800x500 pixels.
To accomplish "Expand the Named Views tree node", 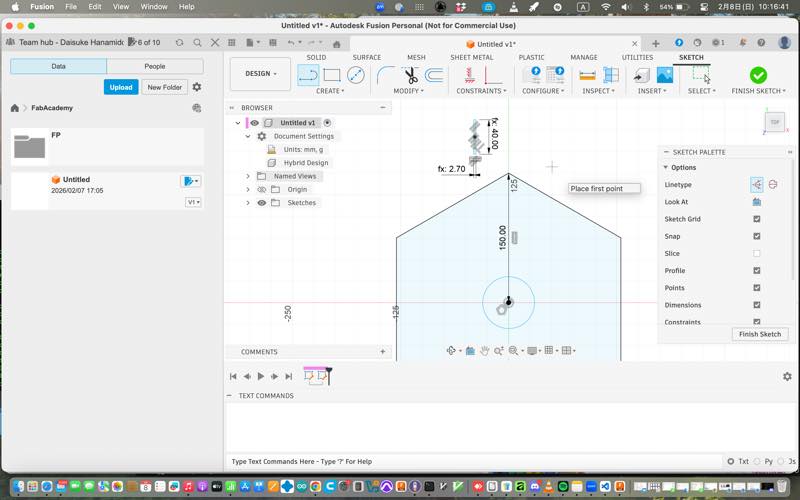I will [x=248, y=176].
